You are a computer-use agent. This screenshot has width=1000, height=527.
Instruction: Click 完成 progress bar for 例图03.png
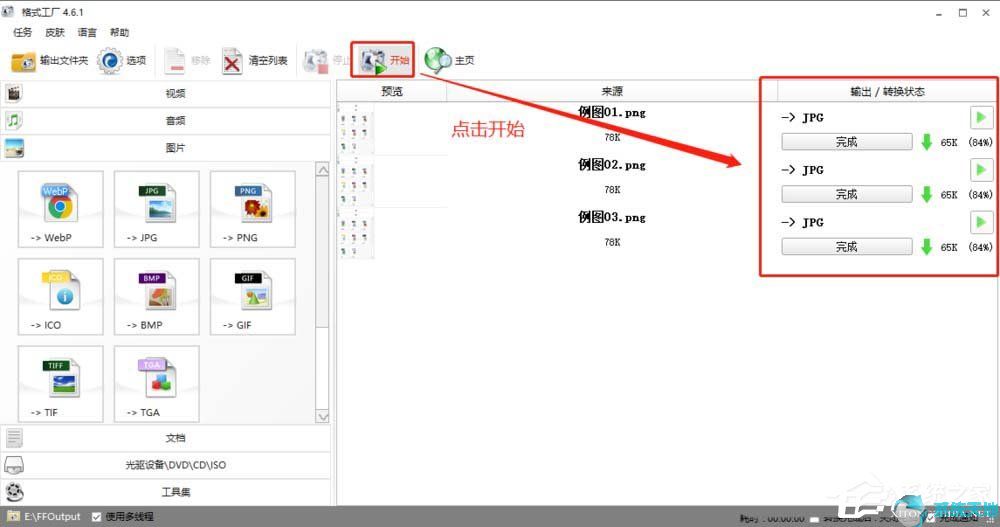(847, 246)
